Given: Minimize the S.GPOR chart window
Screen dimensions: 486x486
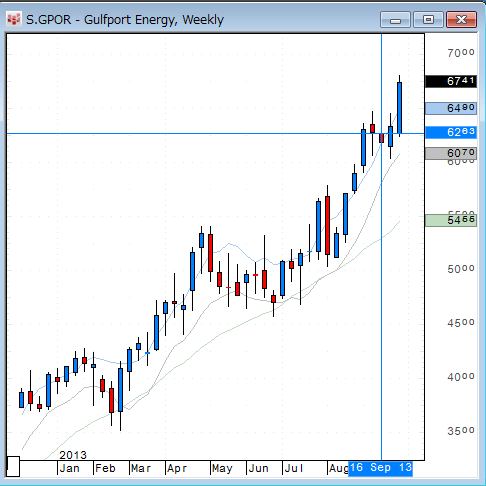Looking at the screenshot, I should coord(395,20).
